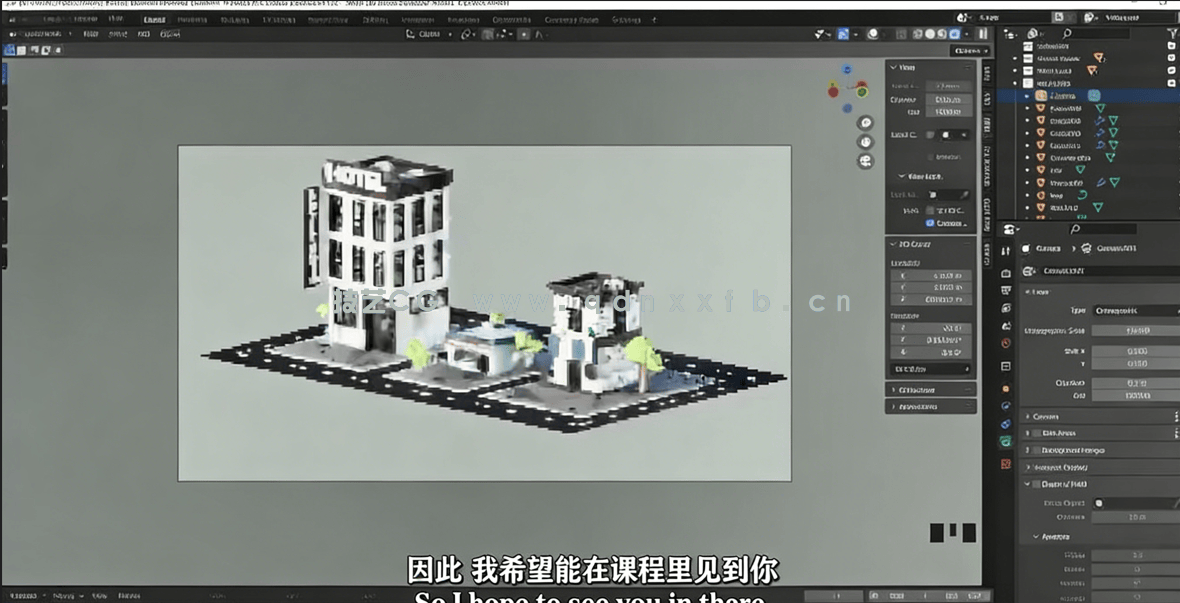This screenshot has width=1180, height=603.
Task: Open the Modifier Properties wrench icon
Action: [1004, 407]
